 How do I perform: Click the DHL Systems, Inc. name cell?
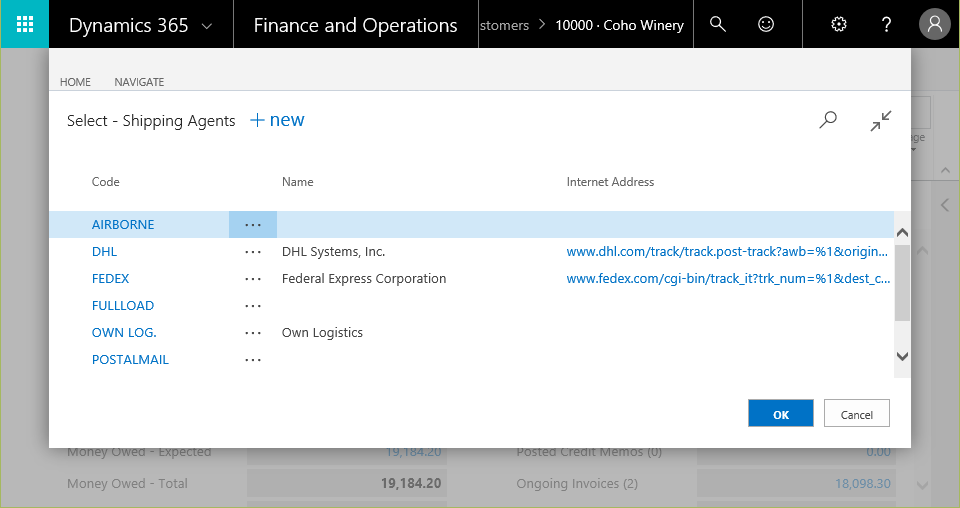(333, 252)
